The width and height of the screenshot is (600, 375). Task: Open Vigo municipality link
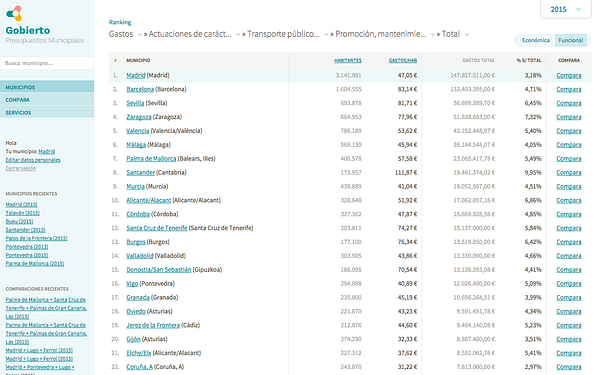tap(132, 284)
